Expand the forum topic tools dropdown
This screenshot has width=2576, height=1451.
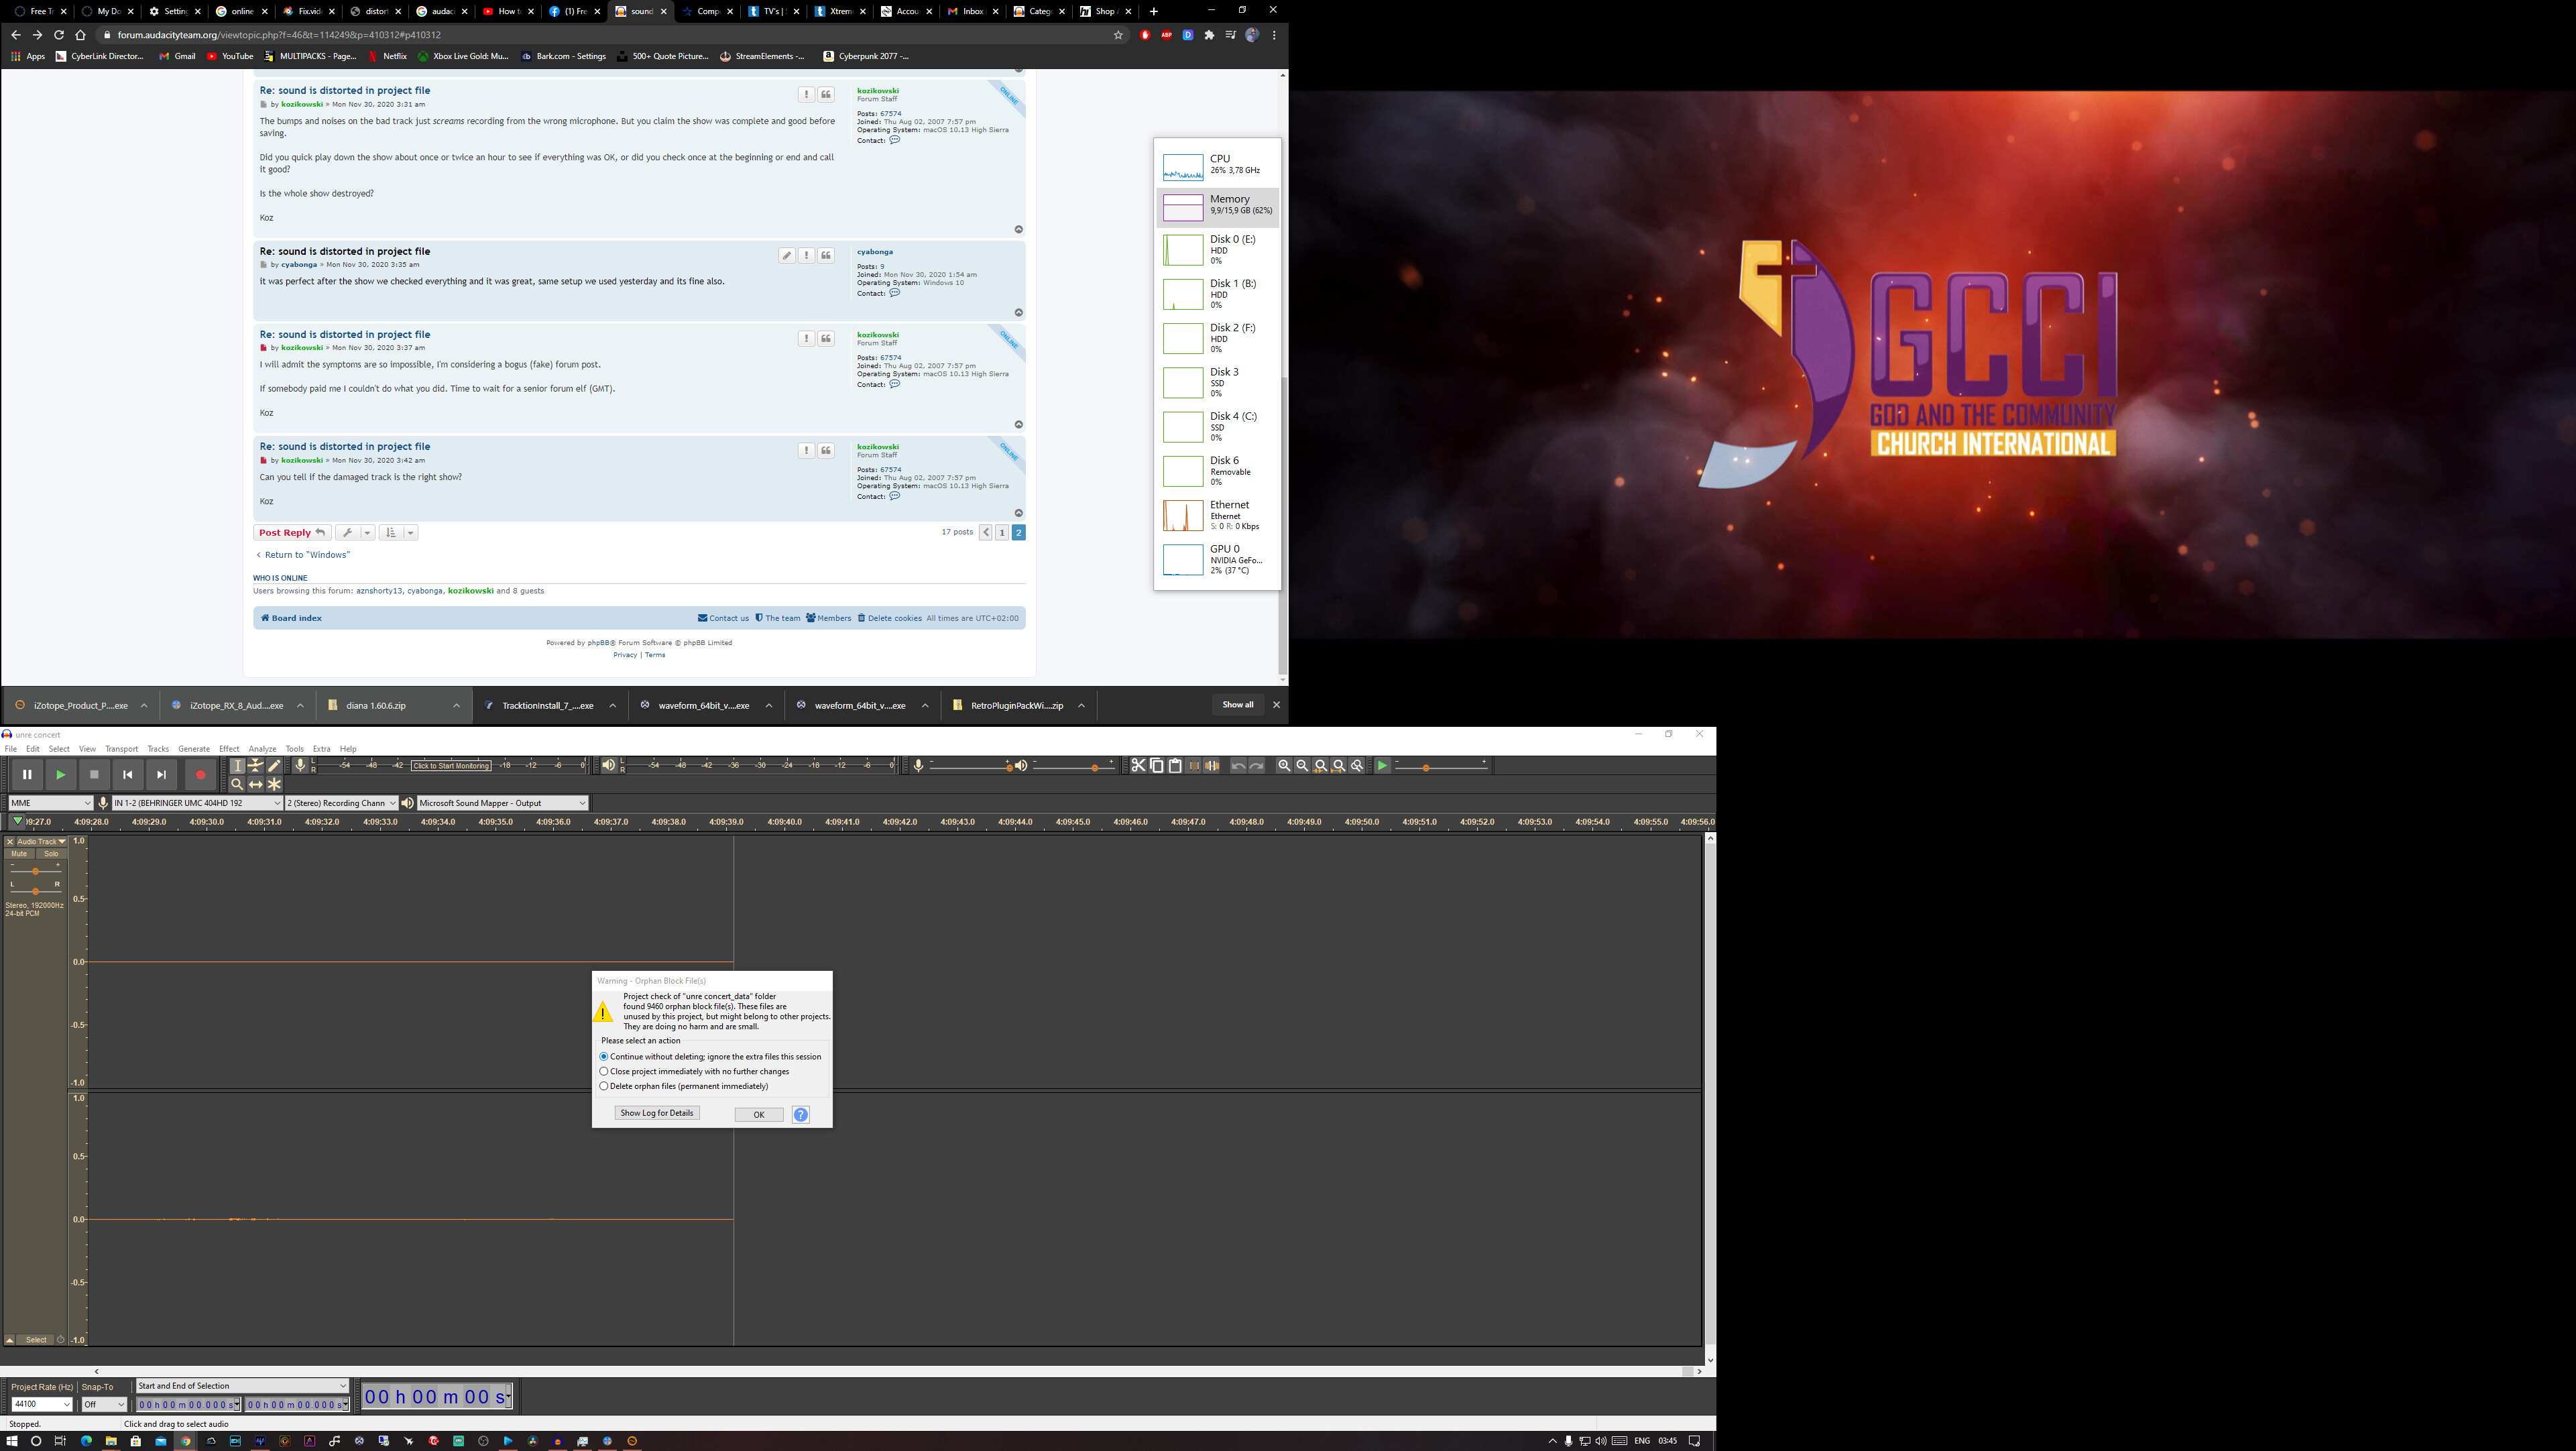click(x=355, y=533)
